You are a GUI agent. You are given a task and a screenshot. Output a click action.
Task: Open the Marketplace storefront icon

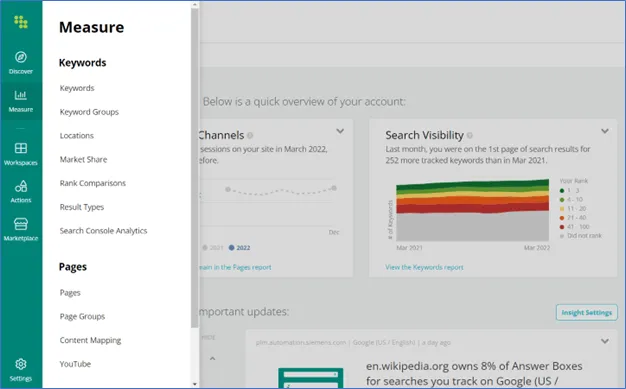(x=21, y=224)
